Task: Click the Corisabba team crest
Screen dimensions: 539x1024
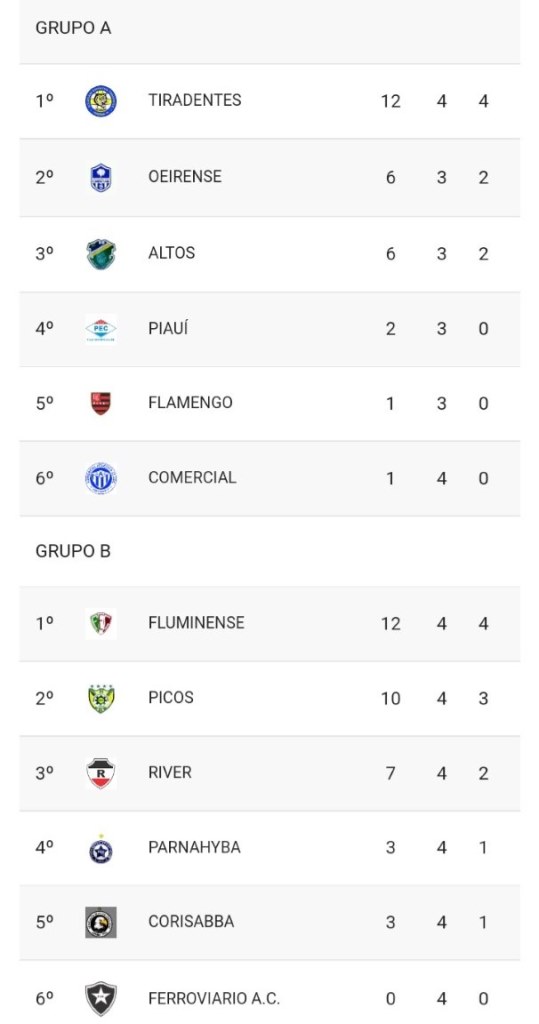Action: click(x=101, y=922)
